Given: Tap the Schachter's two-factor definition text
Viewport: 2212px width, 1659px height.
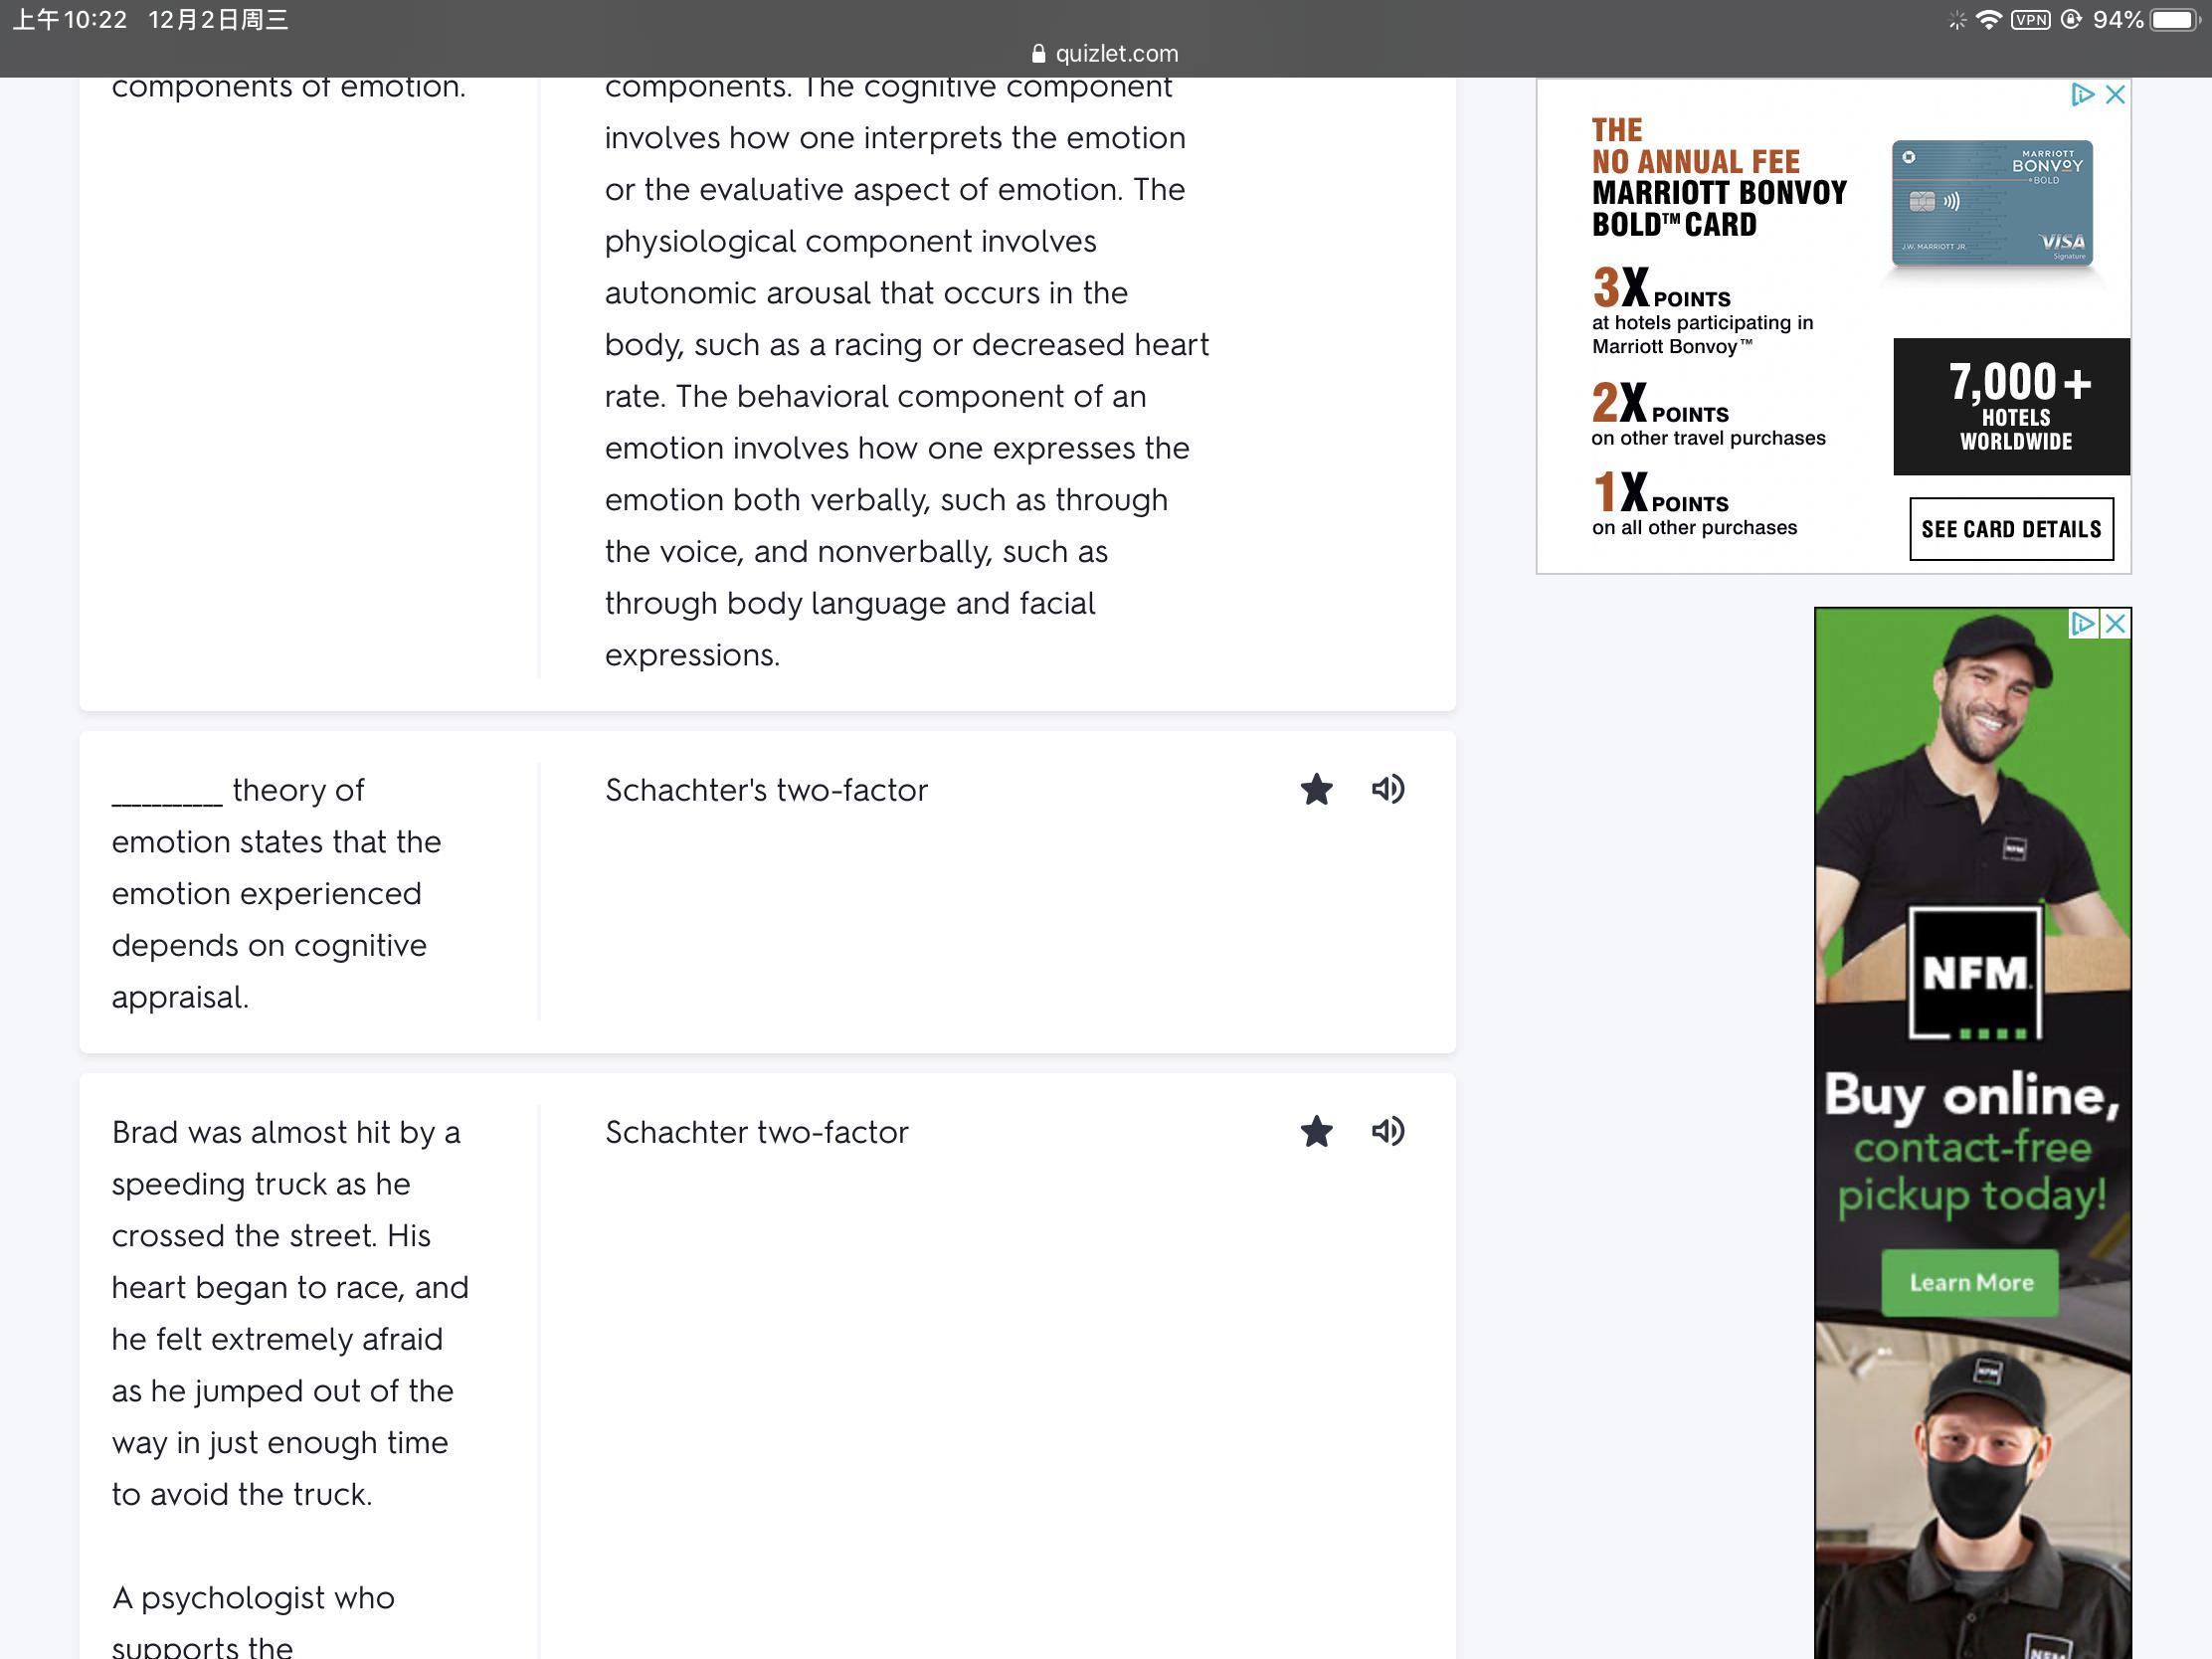Looking at the screenshot, I should (766, 790).
